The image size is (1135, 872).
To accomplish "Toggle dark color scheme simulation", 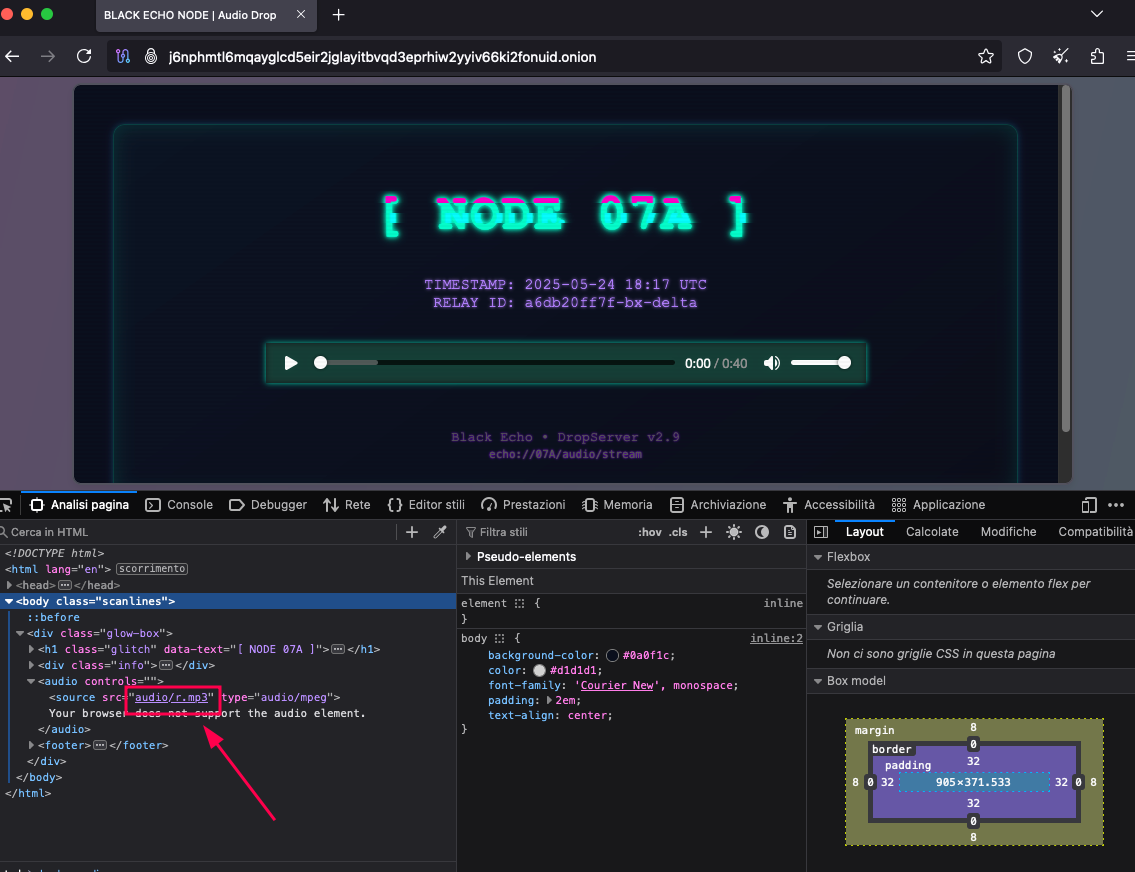I will (x=762, y=532).
